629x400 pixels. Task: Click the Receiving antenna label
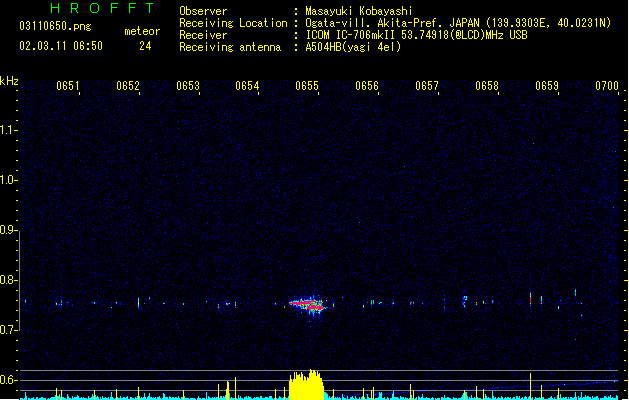tap(230, 47)
